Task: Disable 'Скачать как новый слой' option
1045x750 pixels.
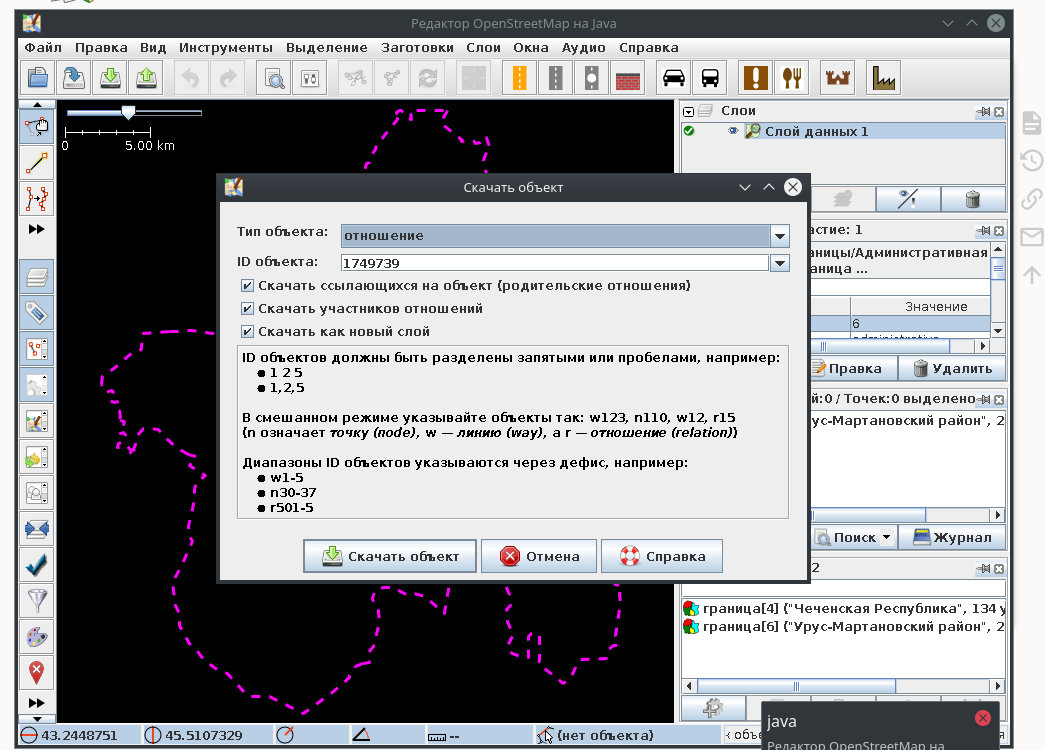Action: click(247, 332)
